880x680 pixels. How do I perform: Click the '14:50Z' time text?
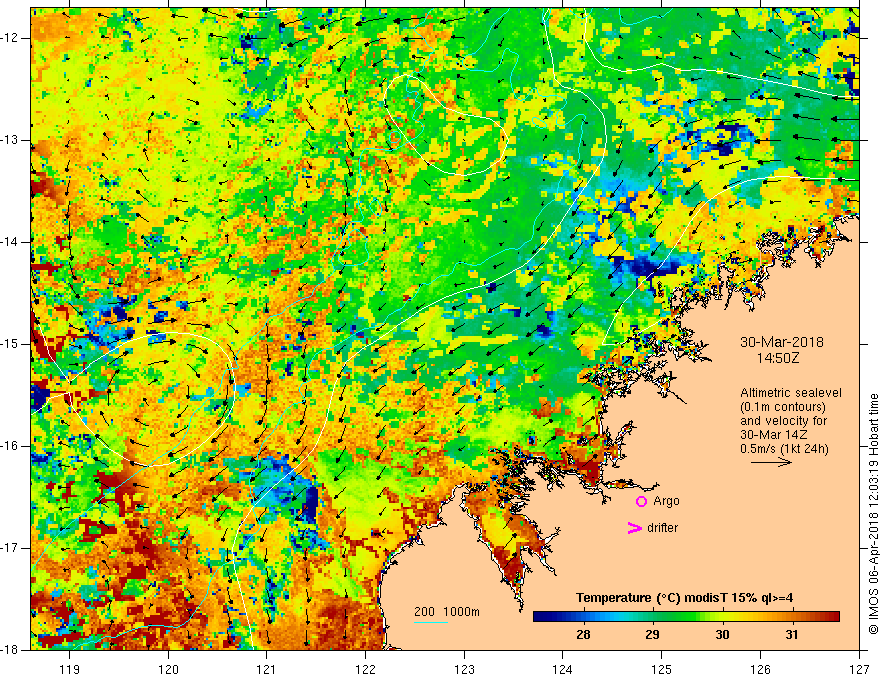777,358
